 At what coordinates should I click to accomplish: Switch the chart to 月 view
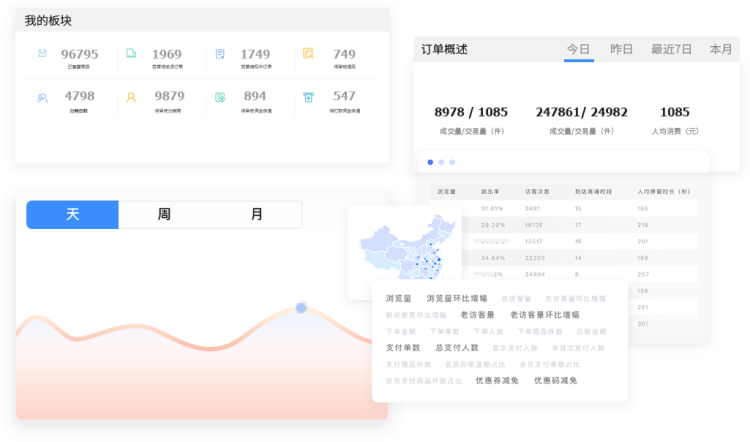pyautogui.click(x=256, y=215)
